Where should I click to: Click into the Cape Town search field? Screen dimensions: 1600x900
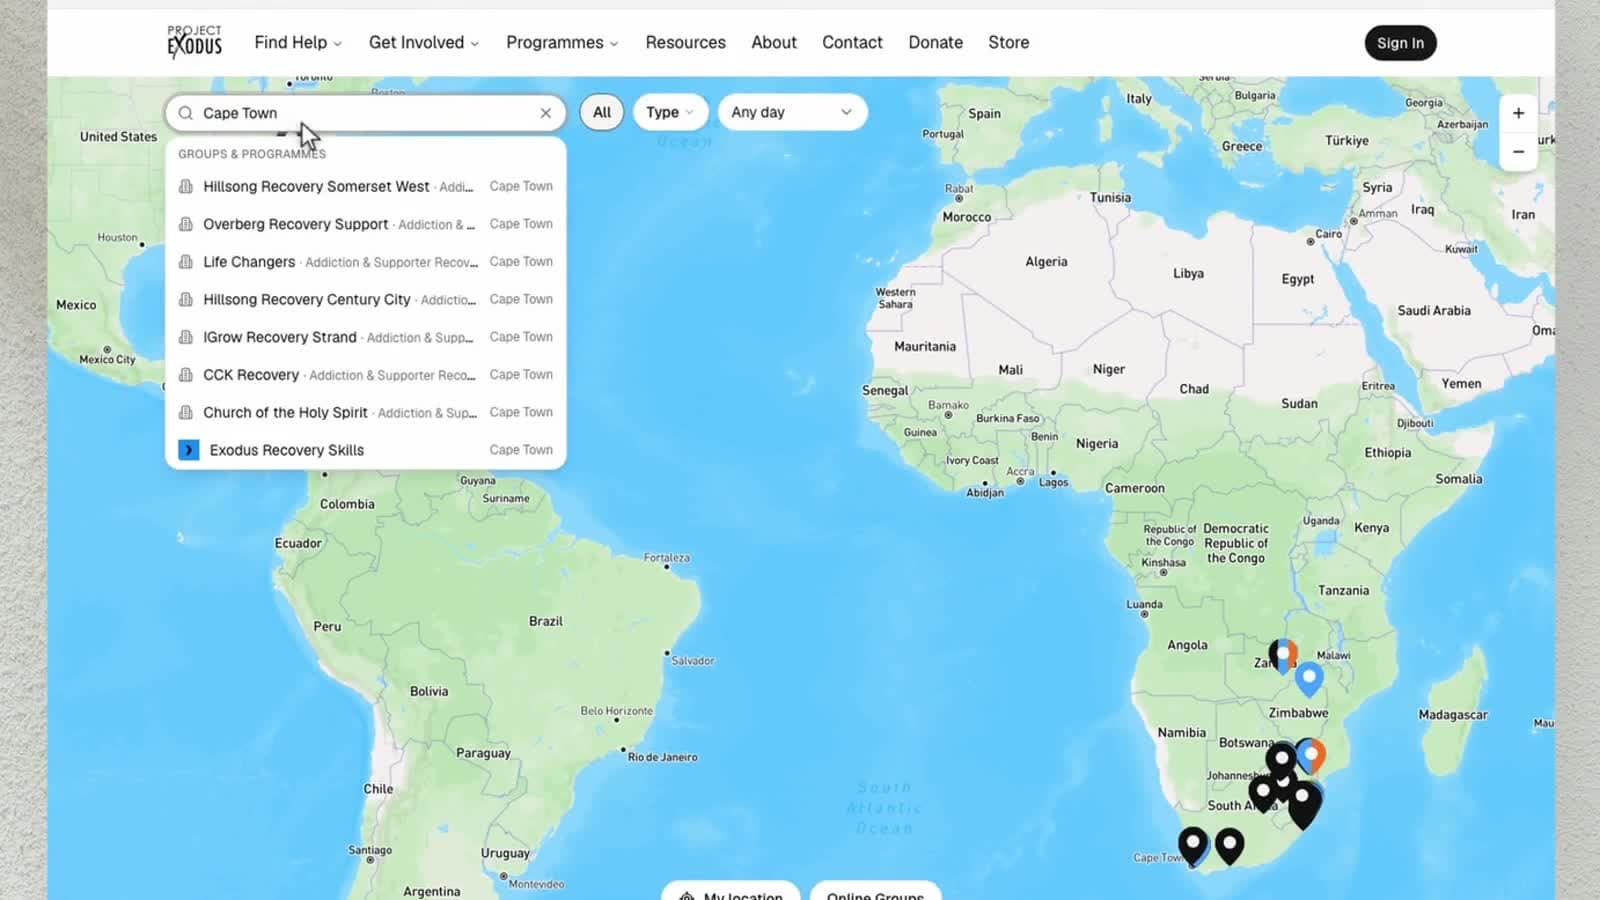click(366, 113)
